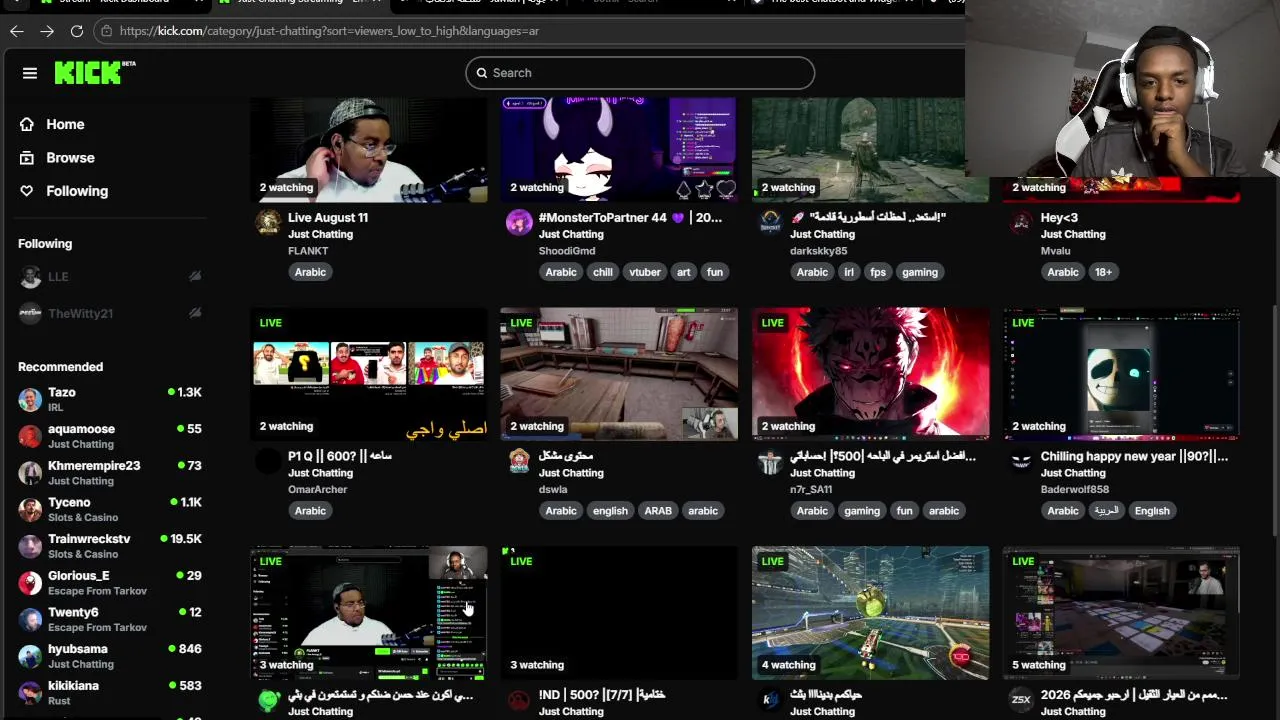Image resolution: width=1280 pixels, height=720 pixels.
Task: Open dswla's kitchen game stream thumbnail
Action: (619, 374)
